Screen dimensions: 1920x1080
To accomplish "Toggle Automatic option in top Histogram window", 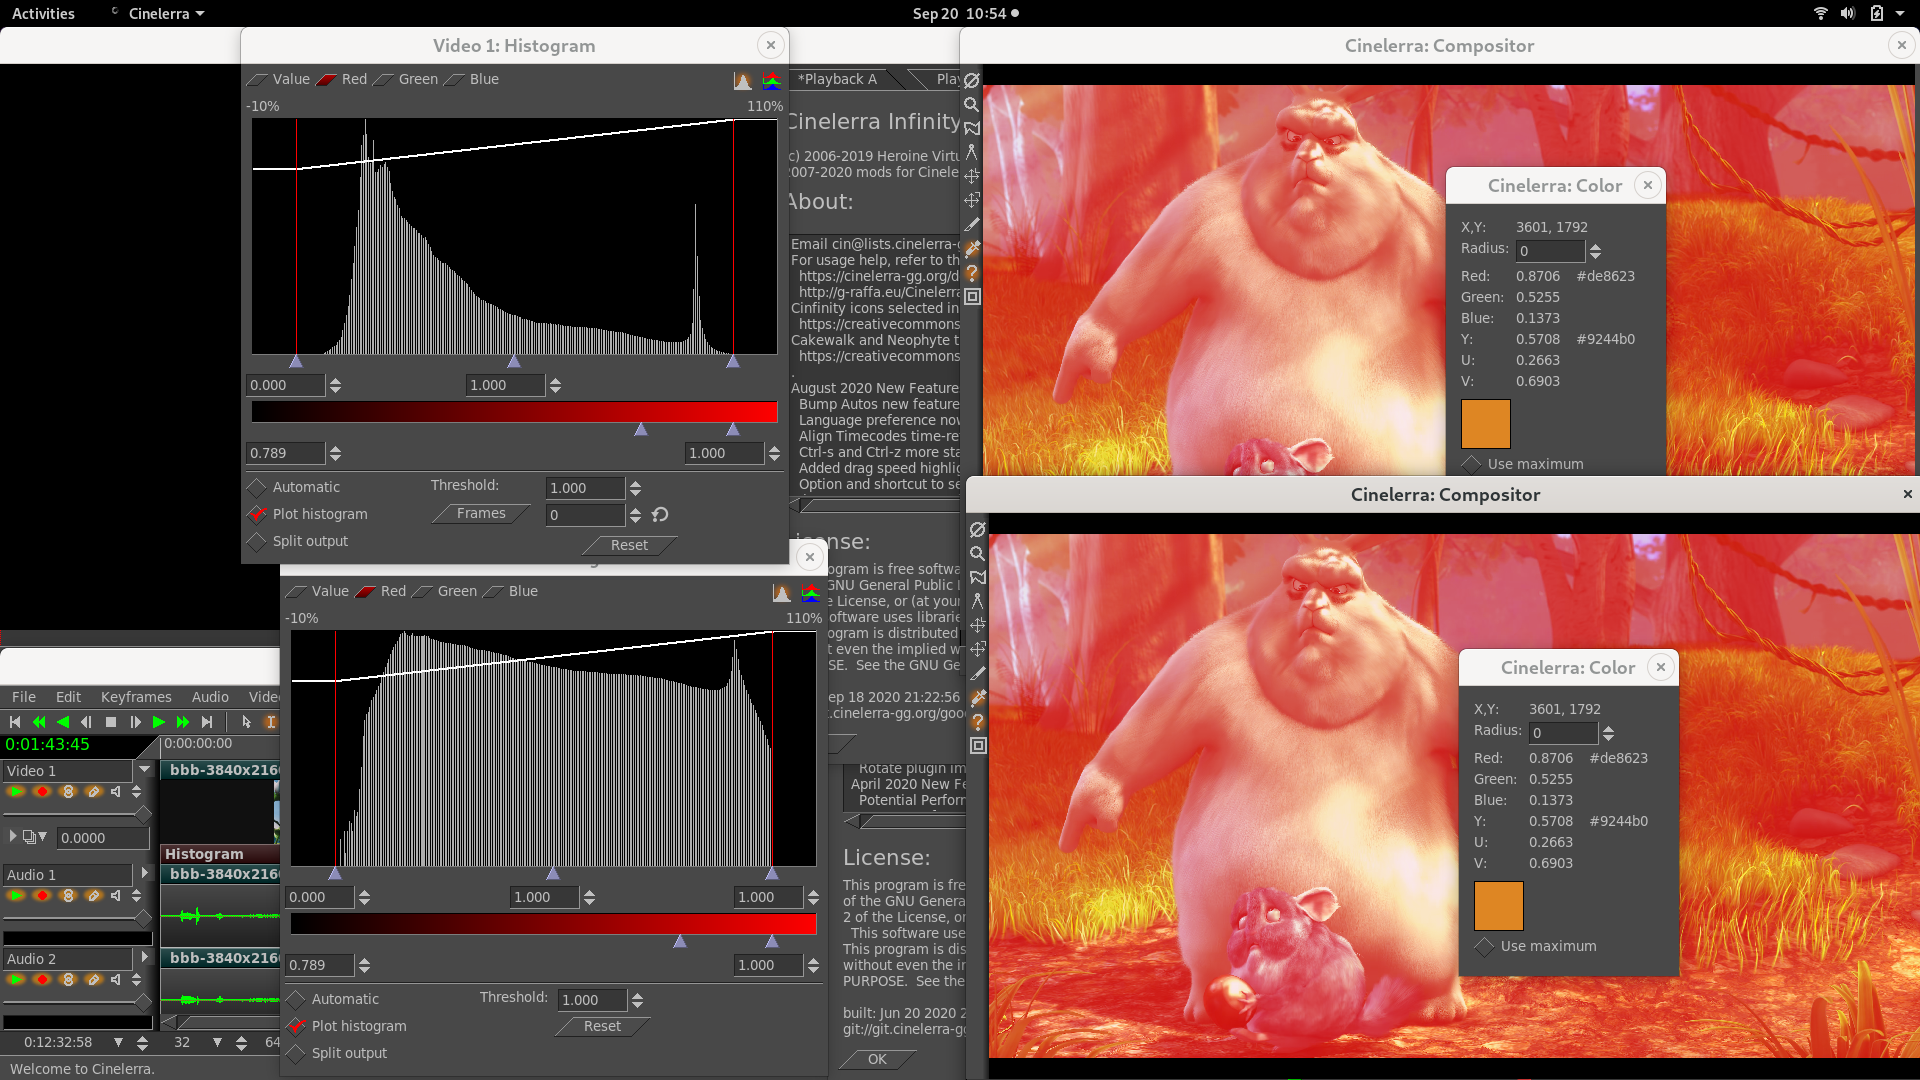I will coord(258,487).
